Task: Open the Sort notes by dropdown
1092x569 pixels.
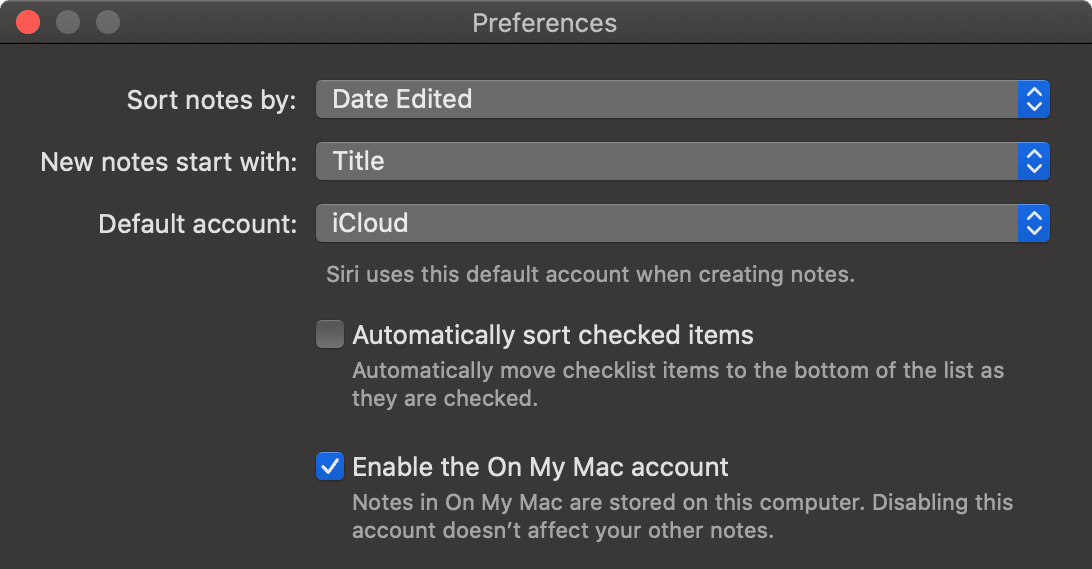Action: [666, 99]
